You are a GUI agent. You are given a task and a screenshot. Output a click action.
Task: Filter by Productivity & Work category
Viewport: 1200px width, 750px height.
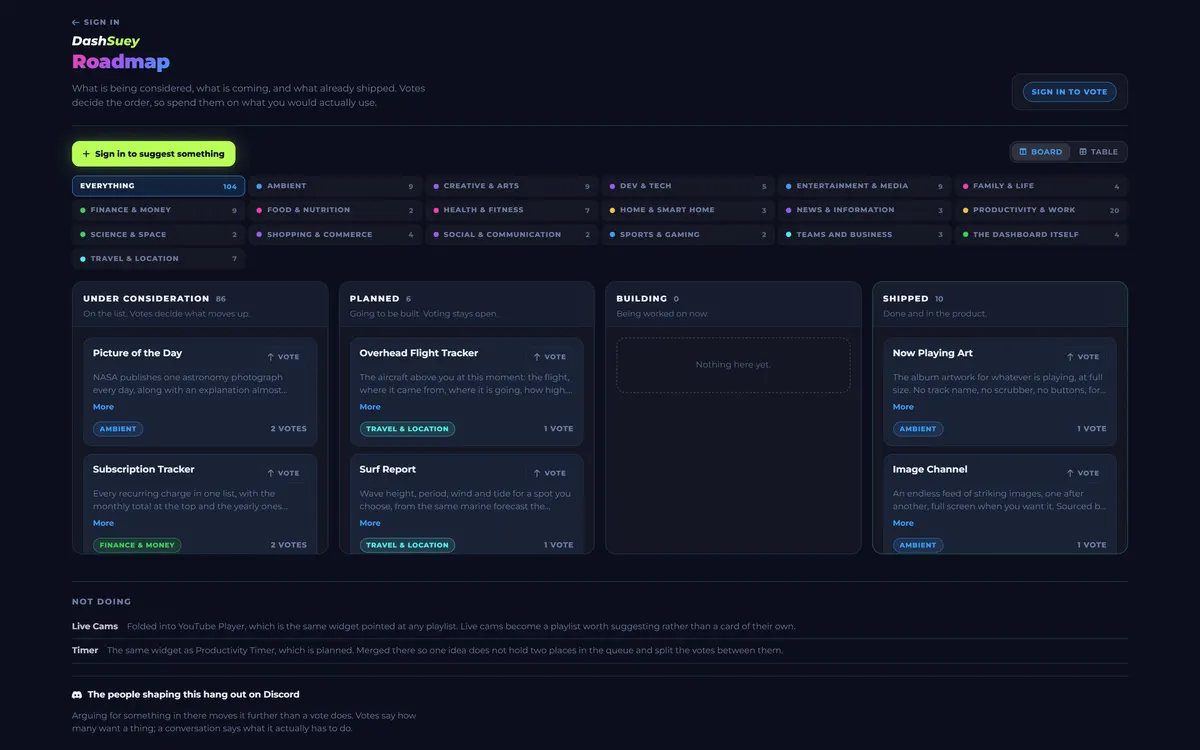tap(1041, 210)
